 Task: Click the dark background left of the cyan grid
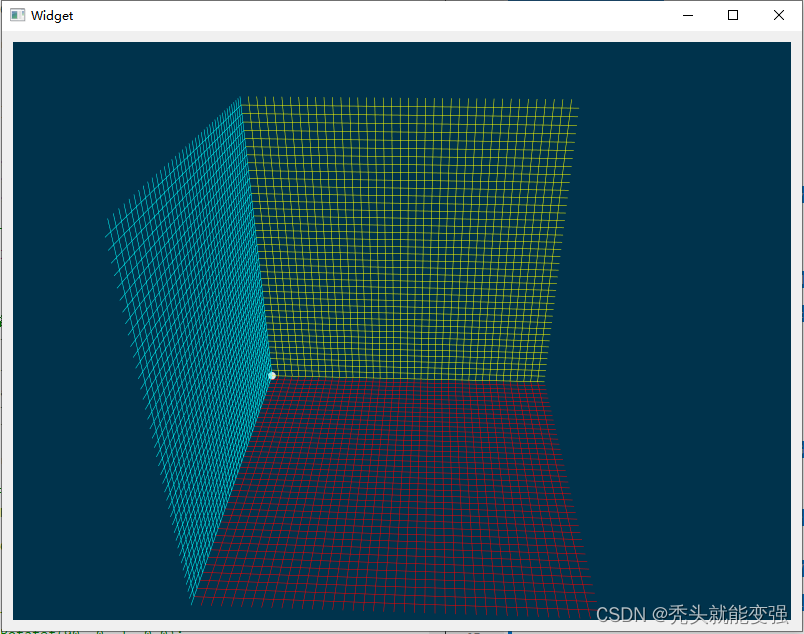point(60,300)
